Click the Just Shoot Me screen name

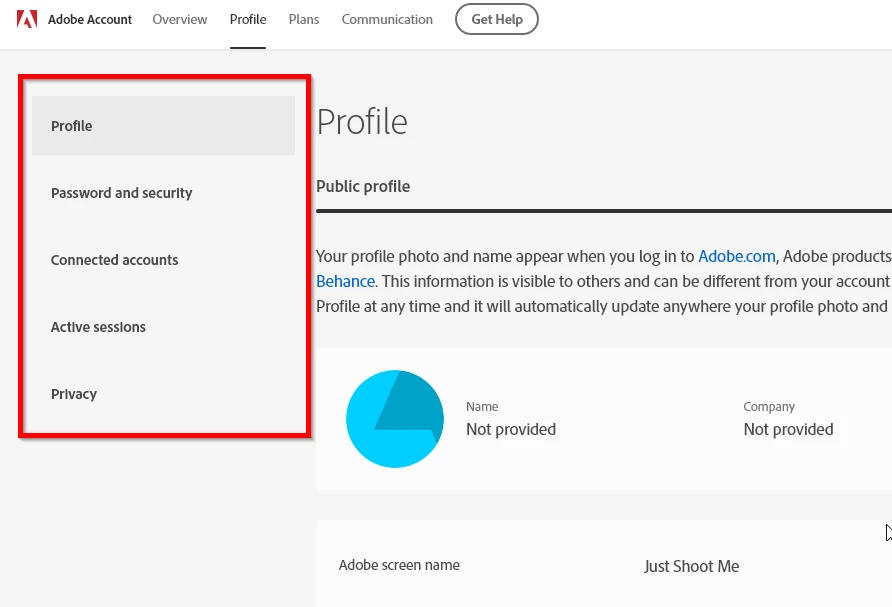(x=692, y=567)
